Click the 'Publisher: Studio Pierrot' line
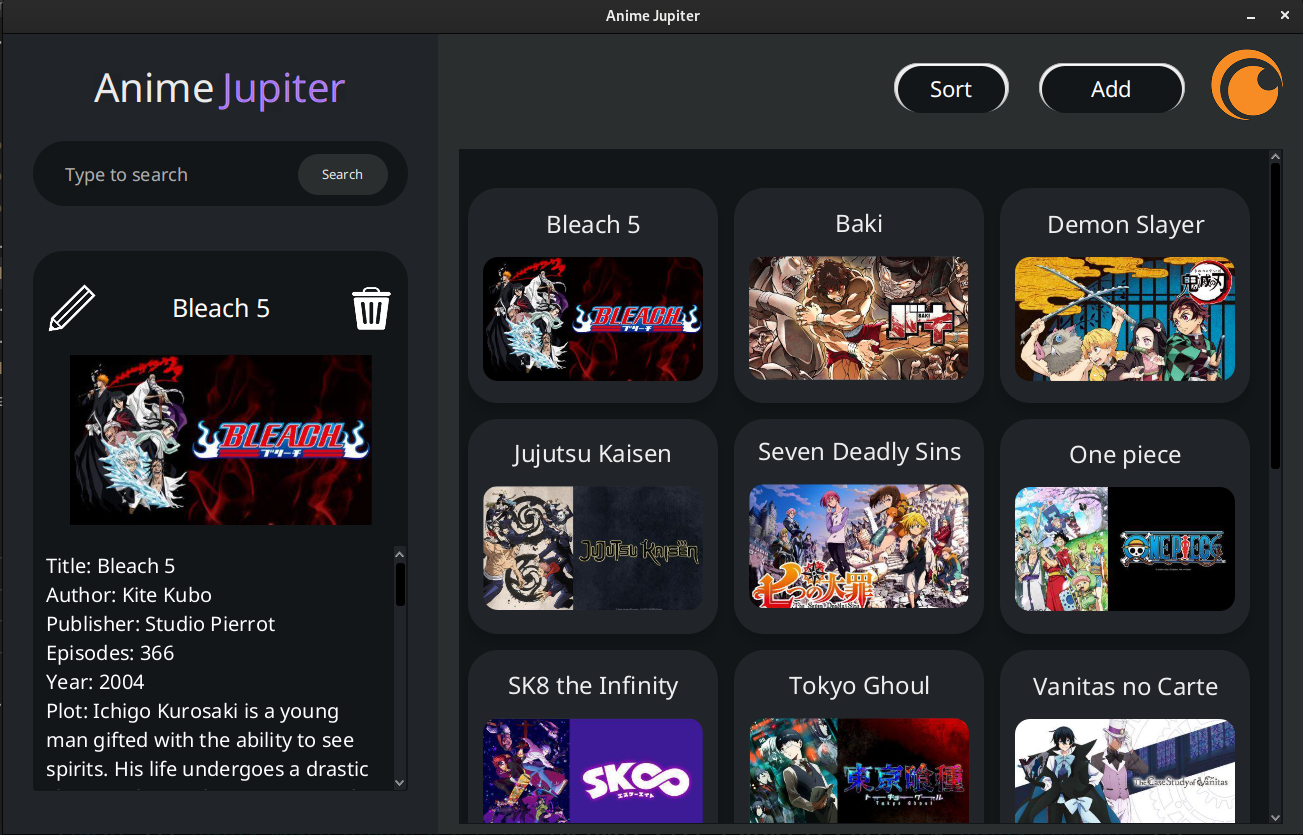The image size is (1303, 835). point(160,624)
